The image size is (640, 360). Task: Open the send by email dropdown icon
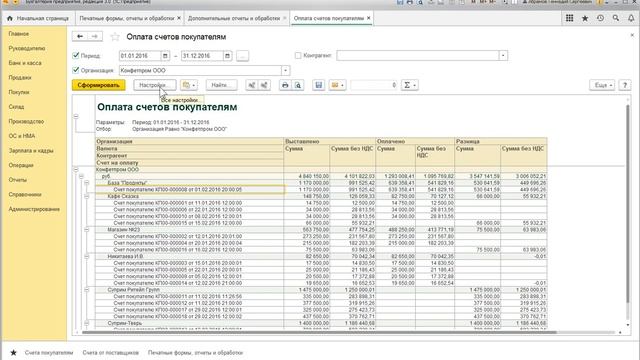coord(337,85)
